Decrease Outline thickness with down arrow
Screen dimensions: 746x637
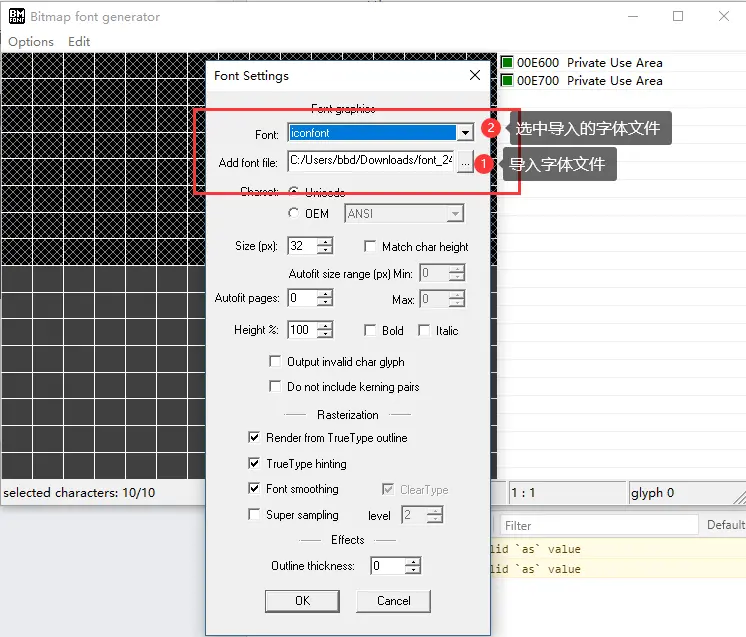[413, 570]
